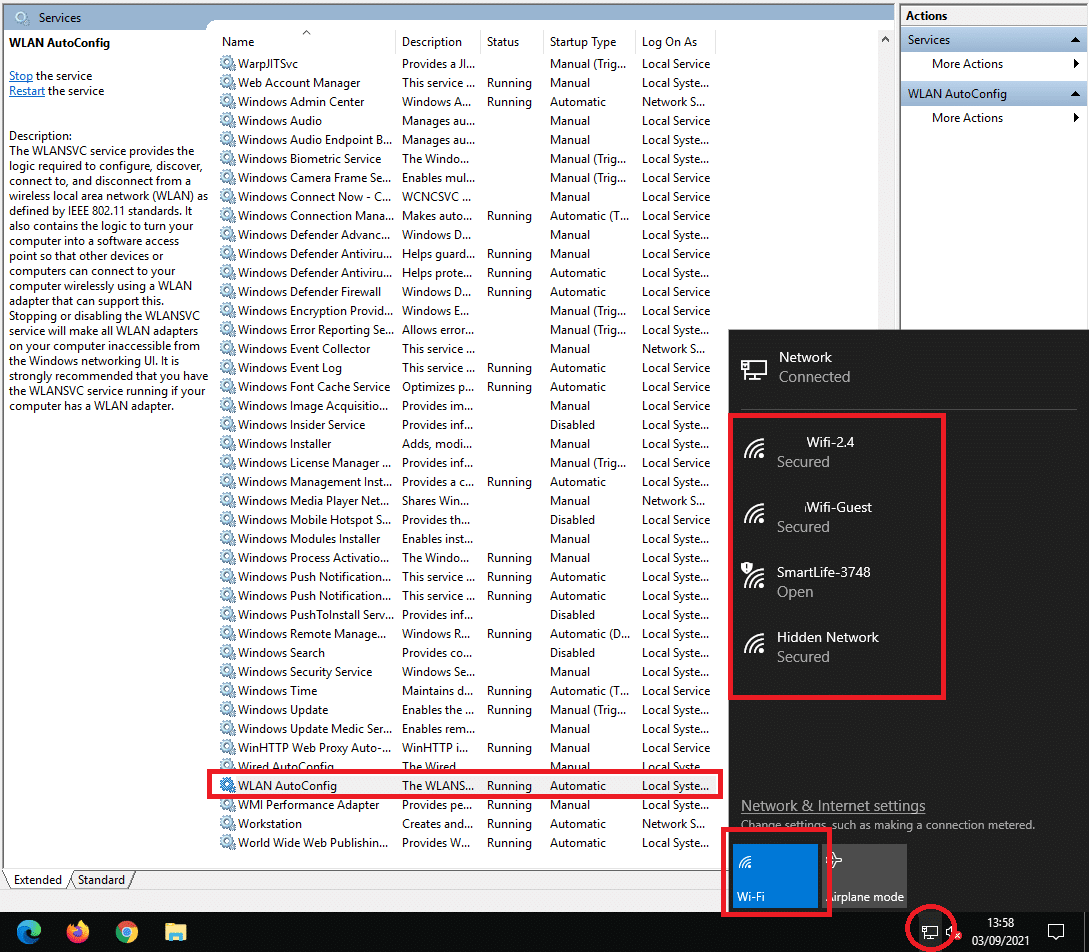
Task: Select the WinHTTP Web Proxy Auto service name
Action: (x=315, y=748)
